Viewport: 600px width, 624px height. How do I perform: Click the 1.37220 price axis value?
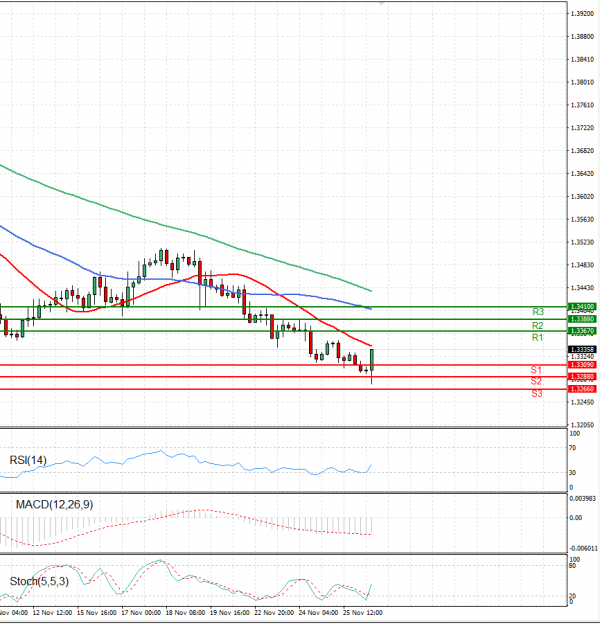coord(582,128)
